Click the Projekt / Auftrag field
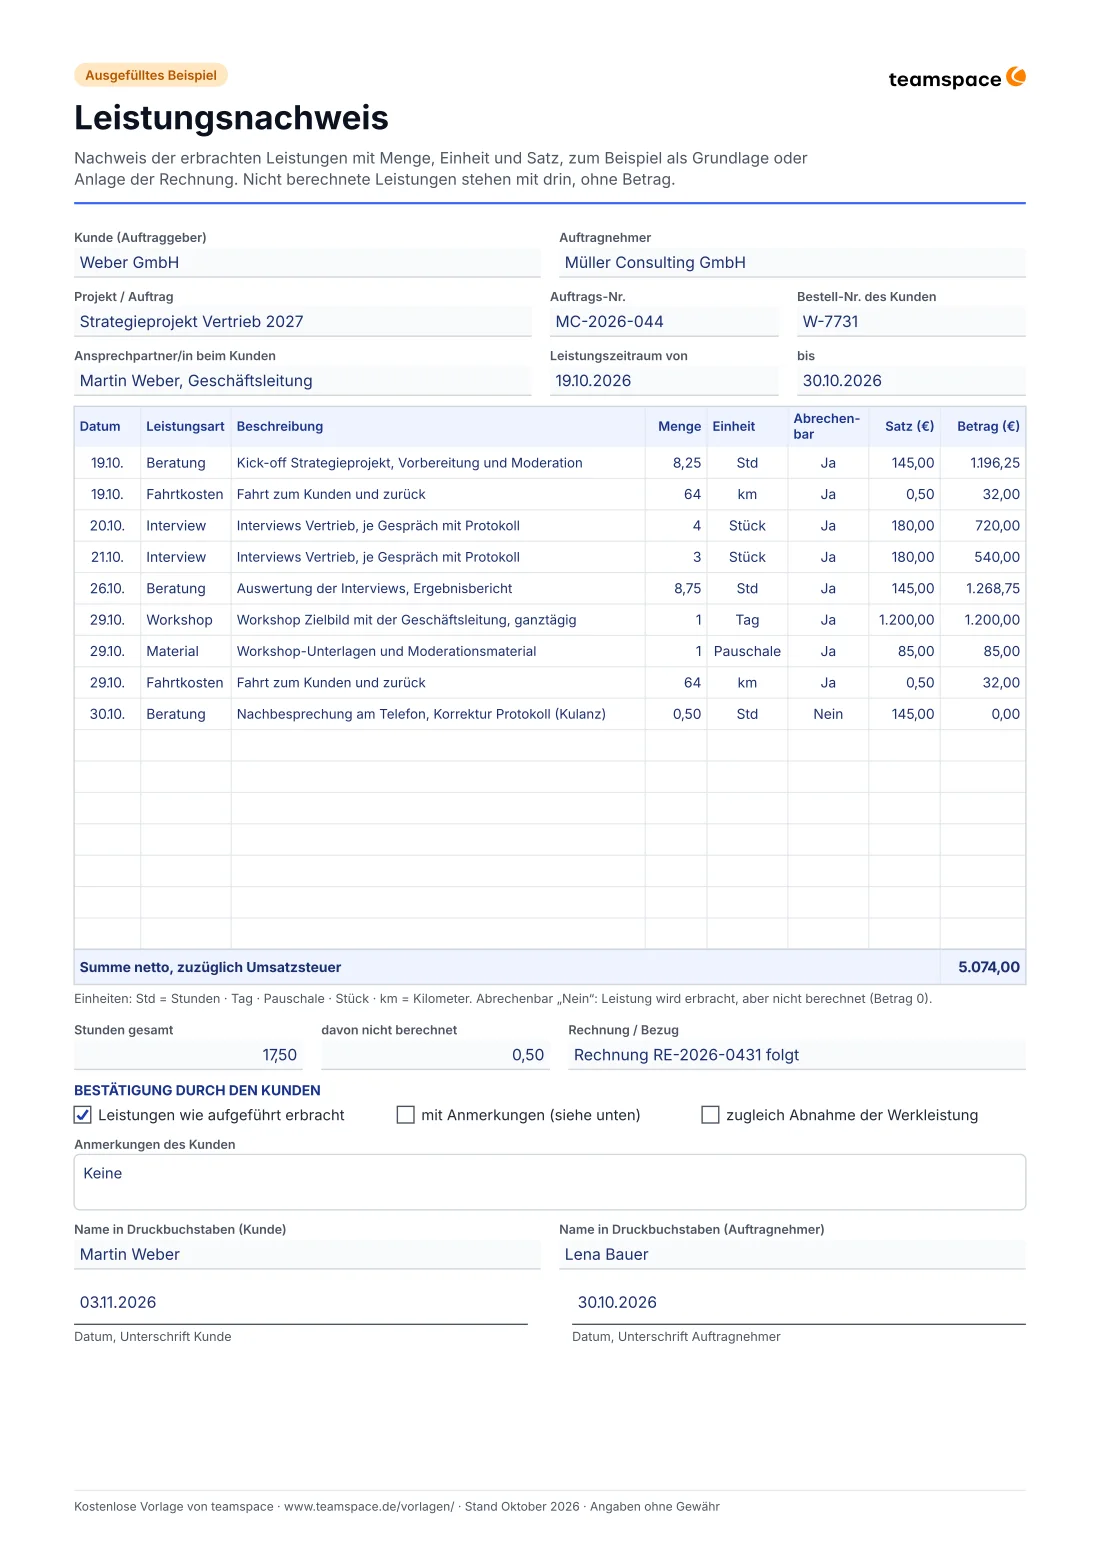This screenshot has width=1100, height=1555. click(x=303, y=322)
